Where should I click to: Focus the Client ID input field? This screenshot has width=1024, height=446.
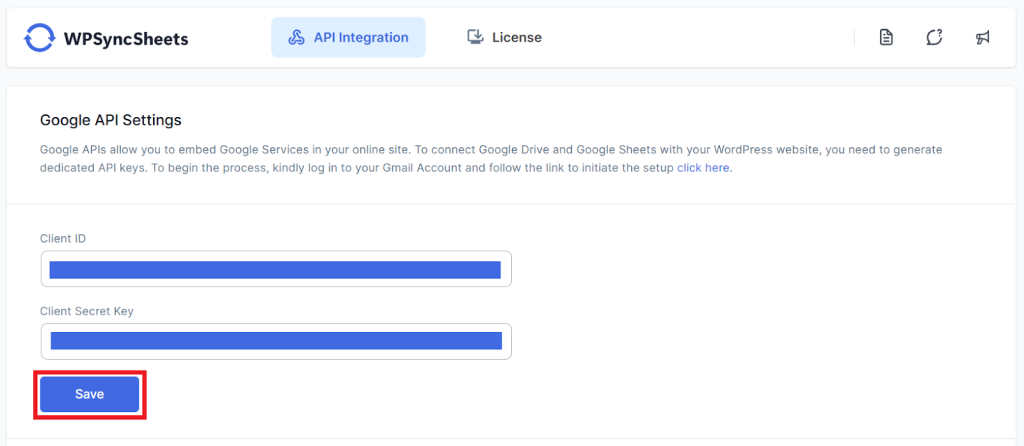[276, 268]
